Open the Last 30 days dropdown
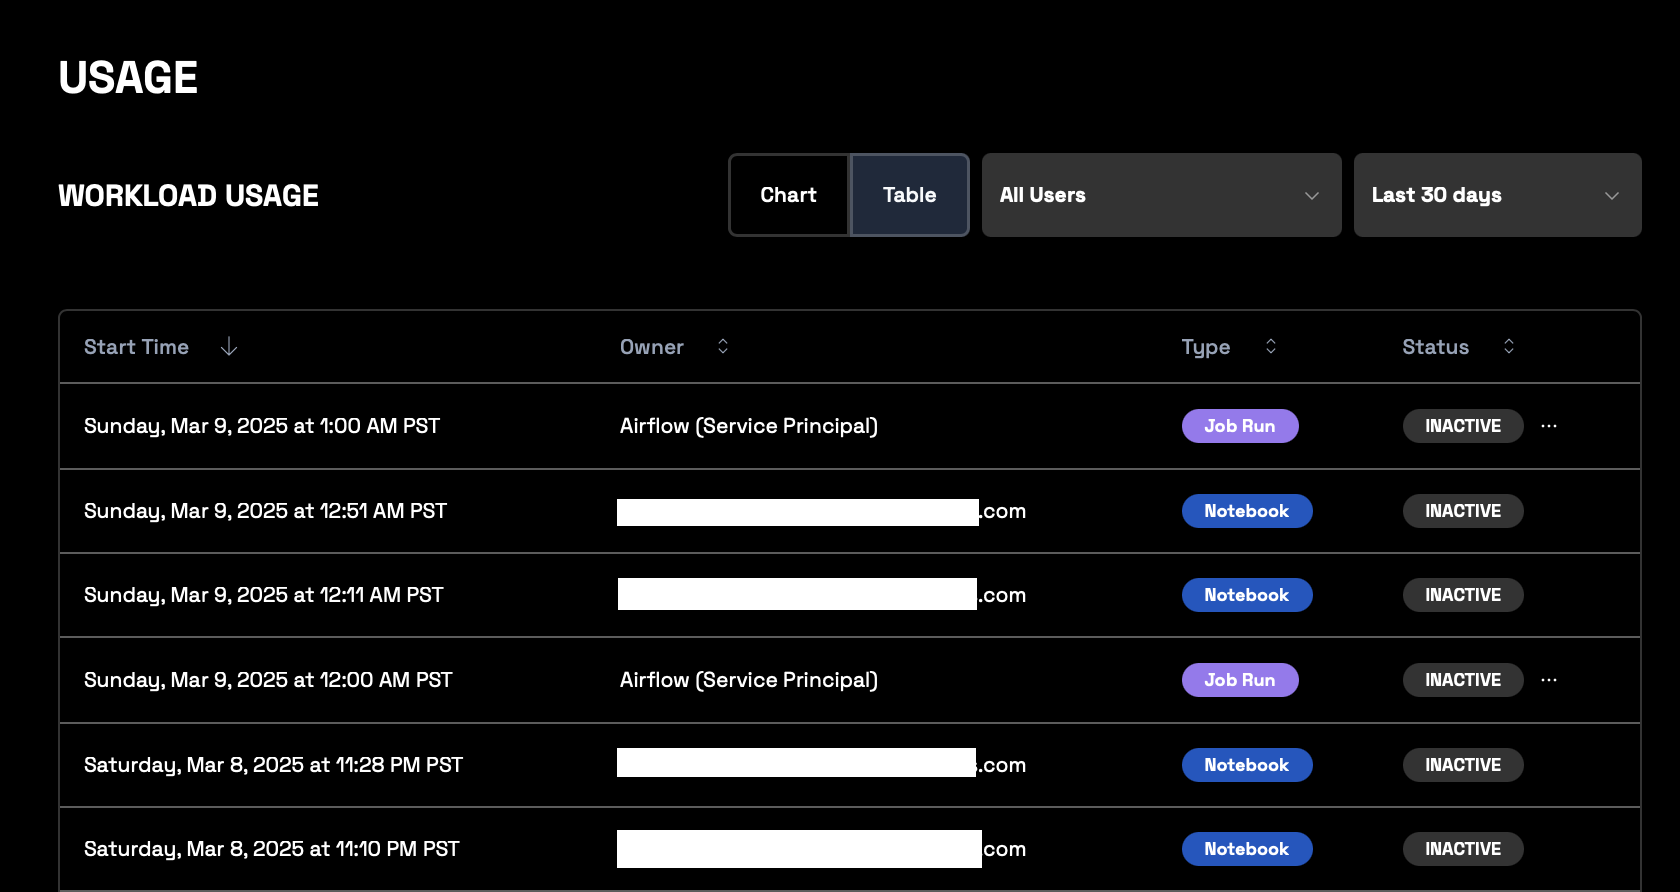Screen dimensions: 1680x892 pyautogui.click(x=1497, y=195)
